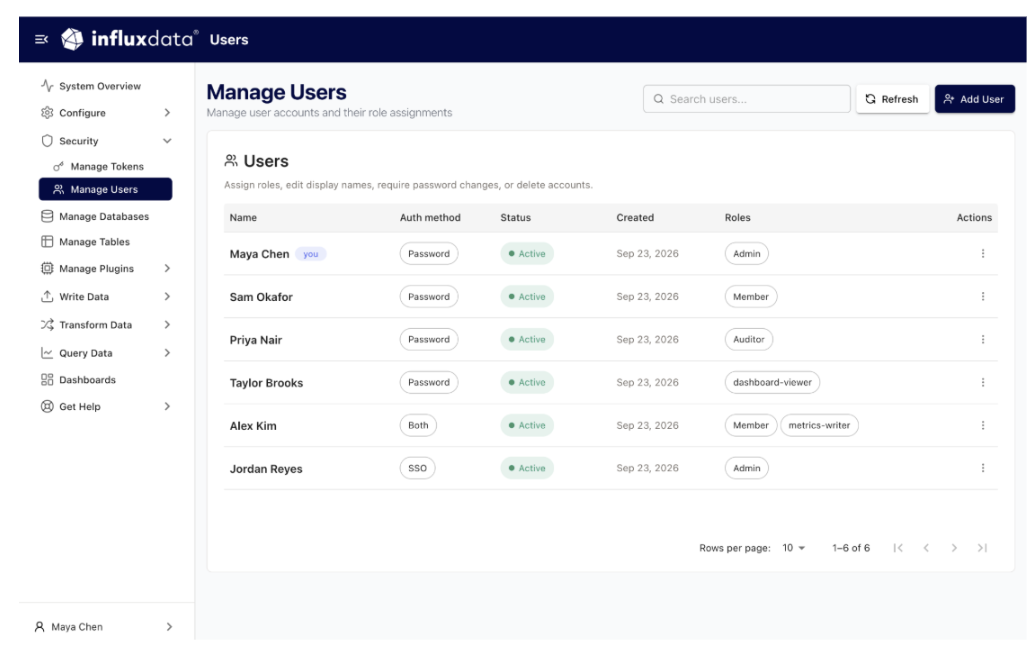Click Admin role chip for Jordan Reyes

pyautogui.click(x=746, y=468)
